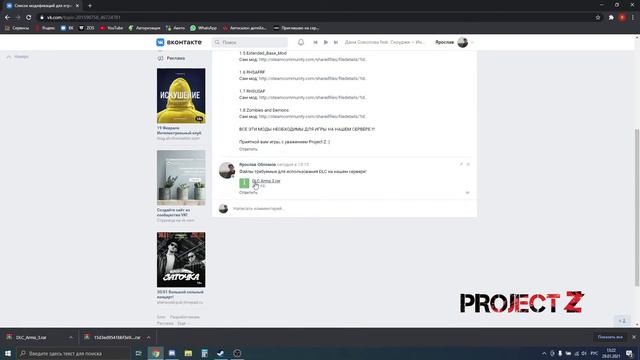
Task: Click the VK search field
Action: point(250,42)
